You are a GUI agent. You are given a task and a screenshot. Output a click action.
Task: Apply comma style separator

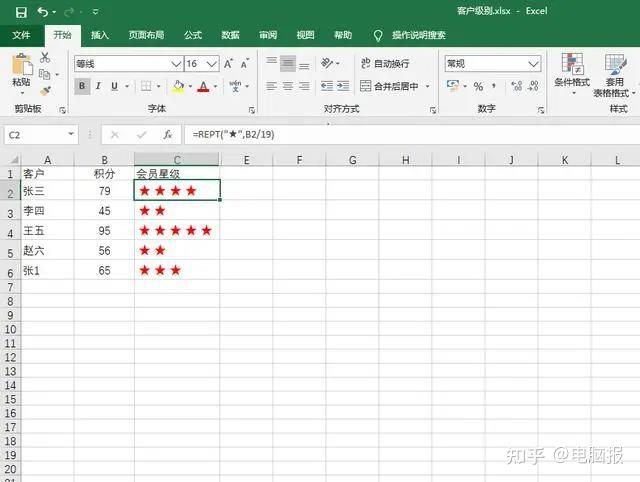point(494,86)
